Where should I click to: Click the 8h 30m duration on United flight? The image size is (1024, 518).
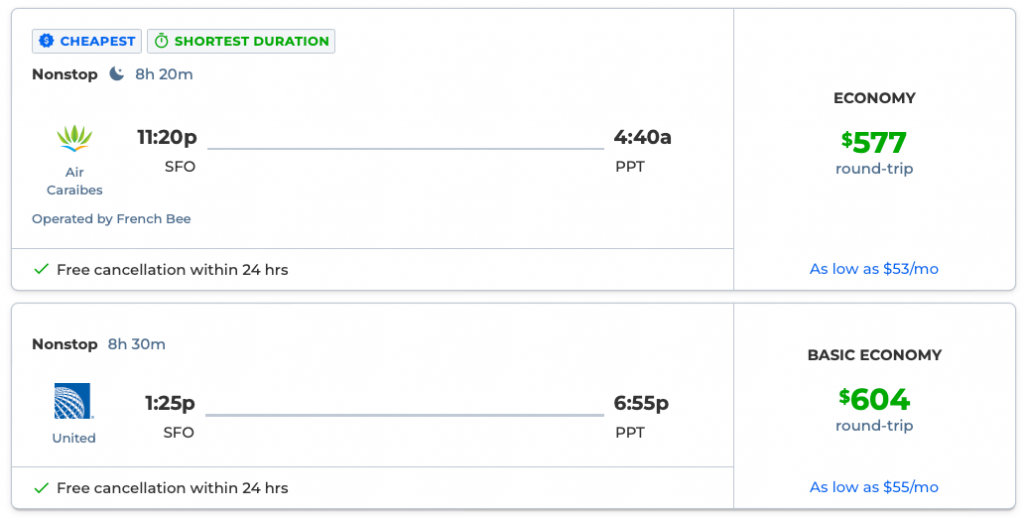[137, 344]
